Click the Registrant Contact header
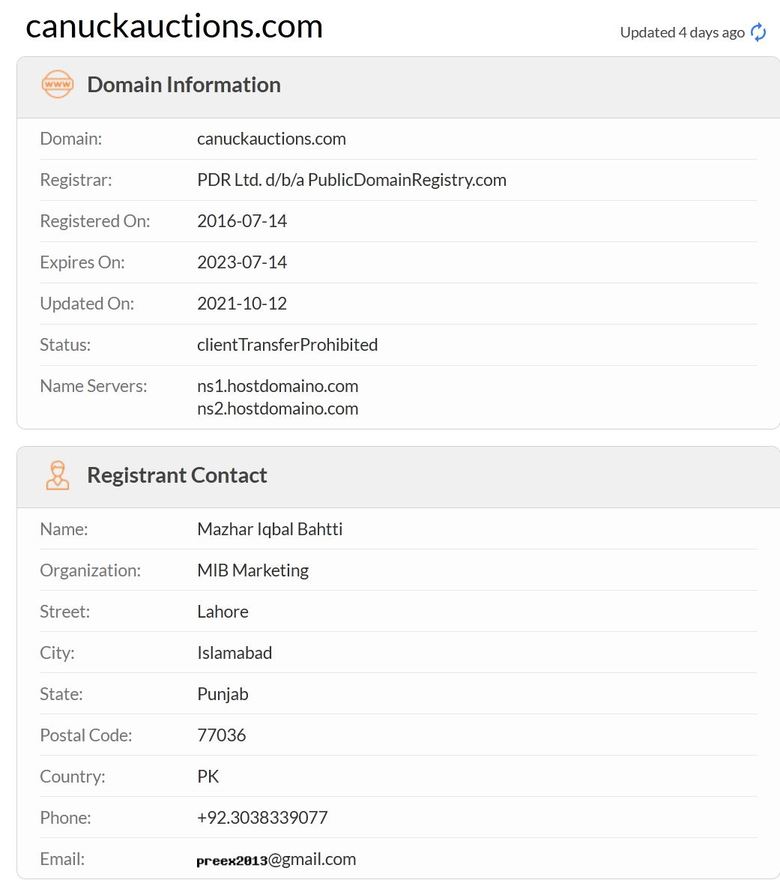Viewport: 780px width, 892px height. pos(177,476)
